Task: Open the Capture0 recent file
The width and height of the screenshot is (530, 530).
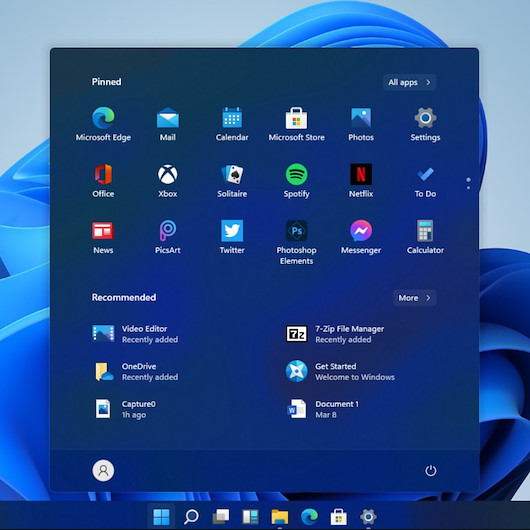Action: click(125, 409)
